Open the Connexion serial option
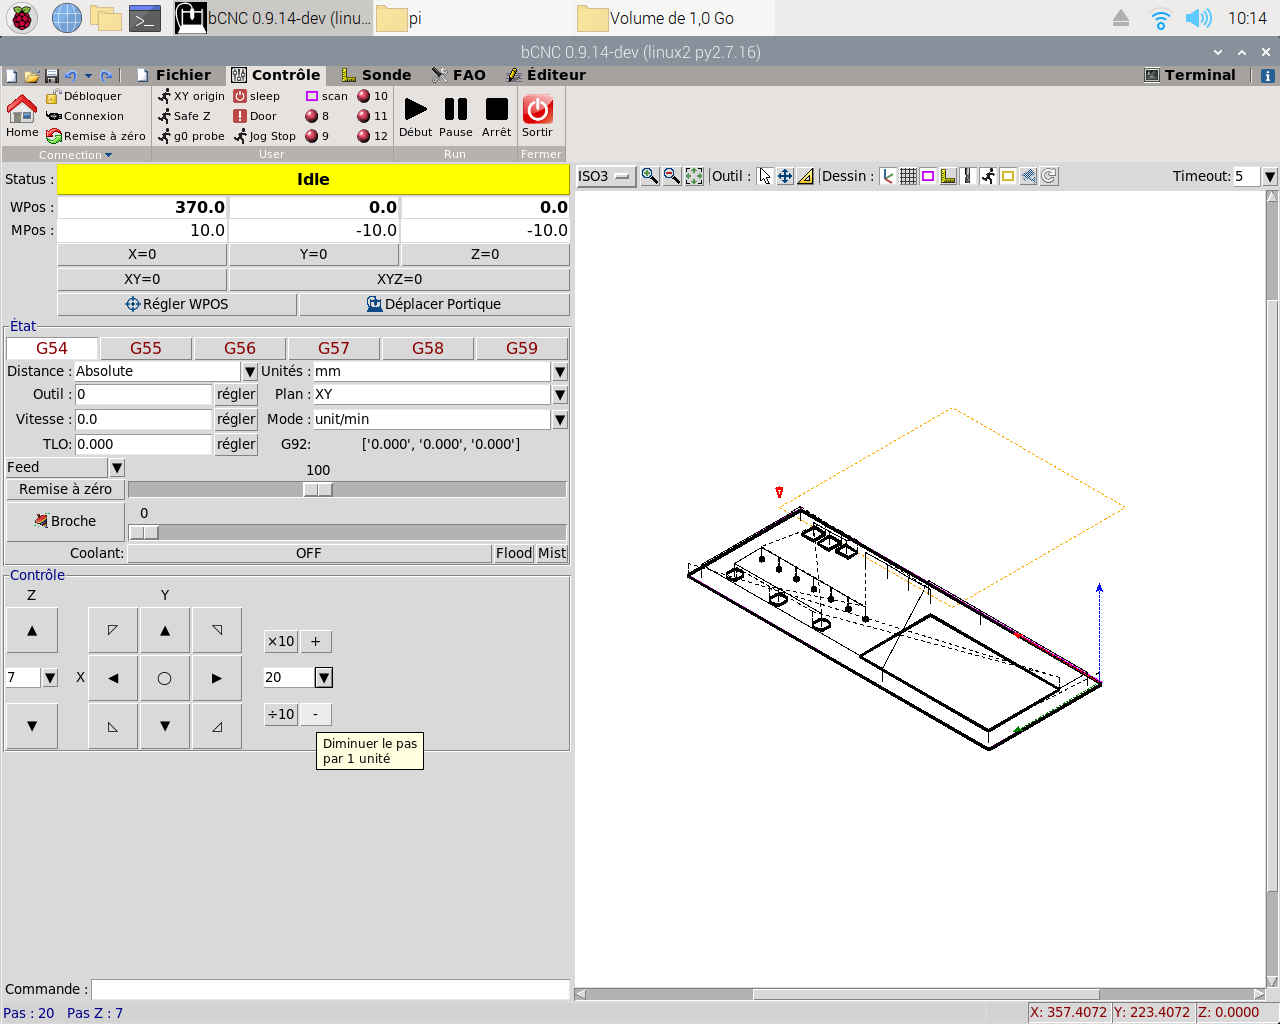1280x1024 pixels. pyautogui.click(x=85, y=116)
